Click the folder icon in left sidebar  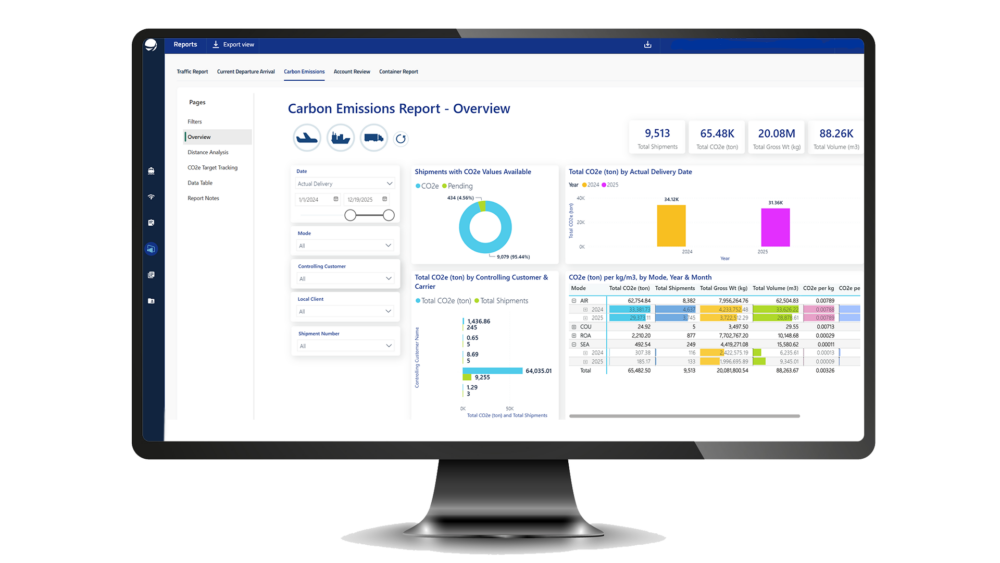[x=151, y=301]
